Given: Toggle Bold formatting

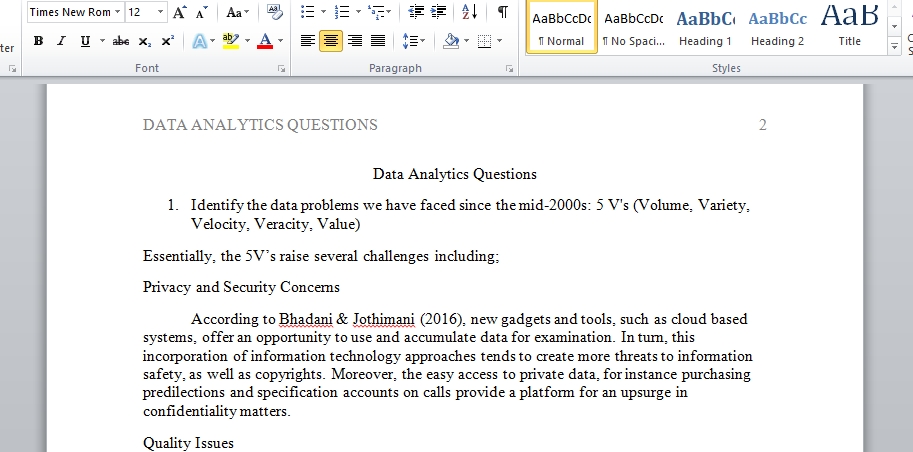Looking at the screenshot, I should click(x=38, y=41).
